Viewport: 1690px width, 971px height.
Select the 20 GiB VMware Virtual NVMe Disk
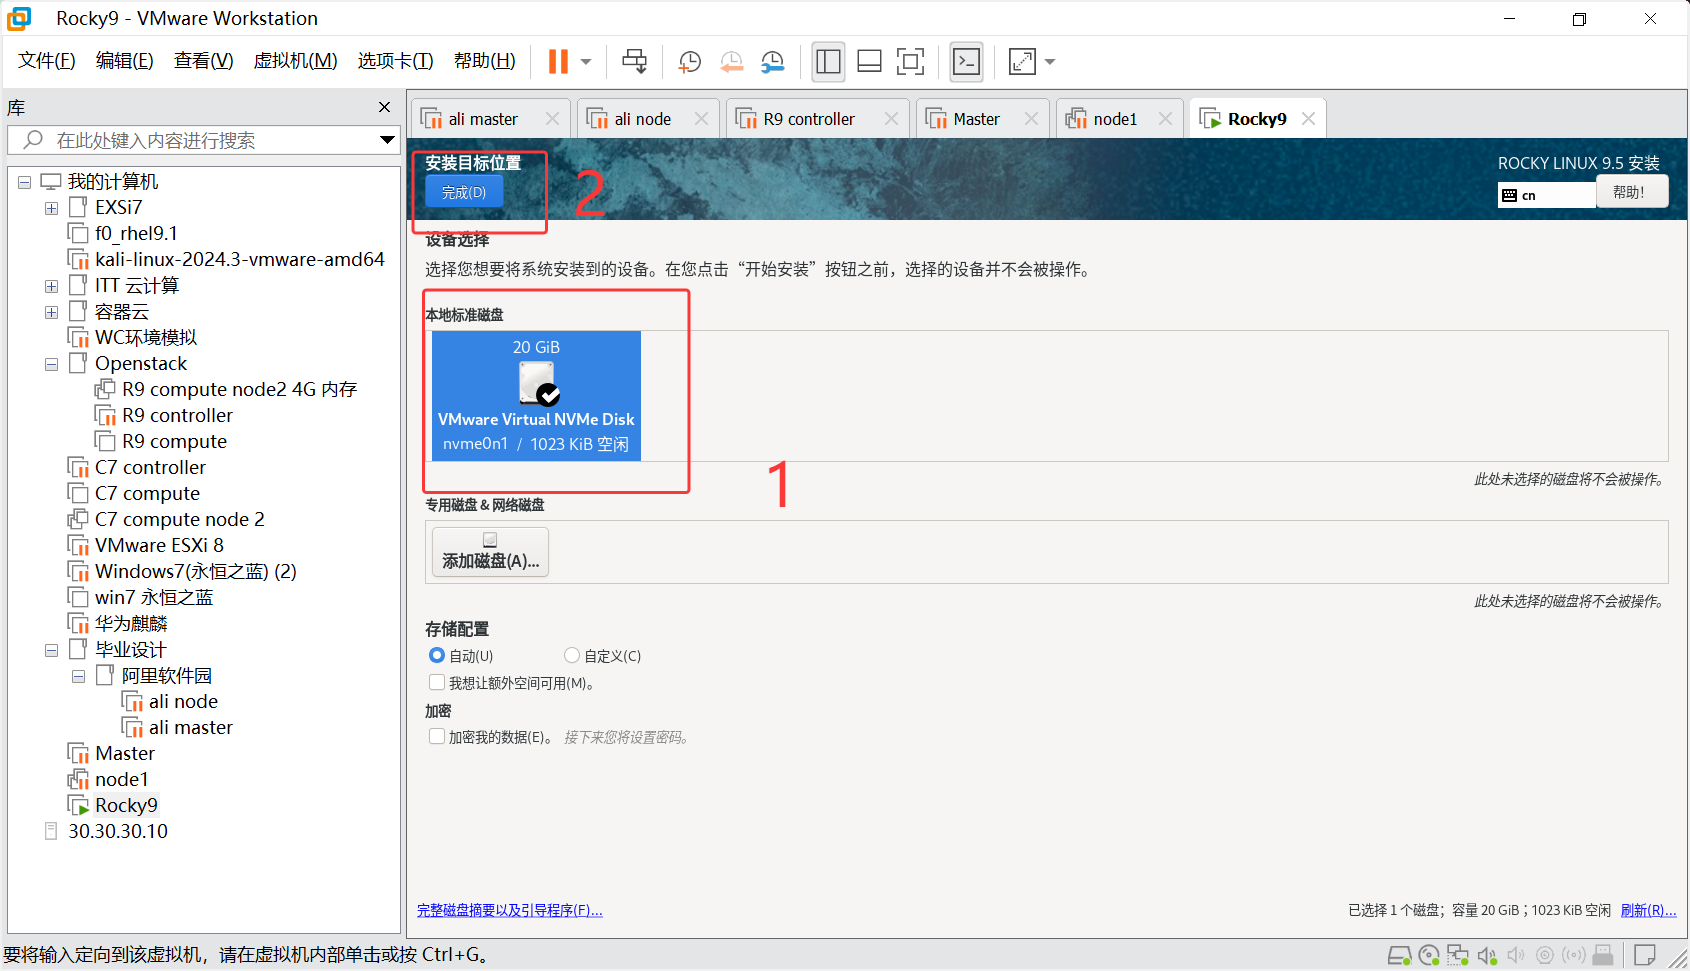(x=536, y=396)
